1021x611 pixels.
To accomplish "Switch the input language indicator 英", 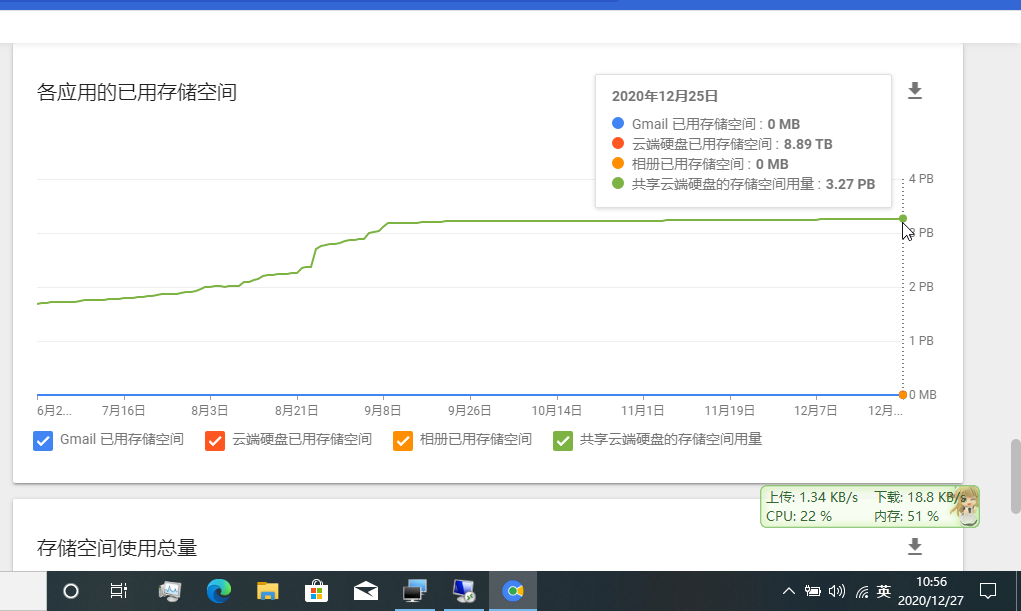I will click(883, 591).
